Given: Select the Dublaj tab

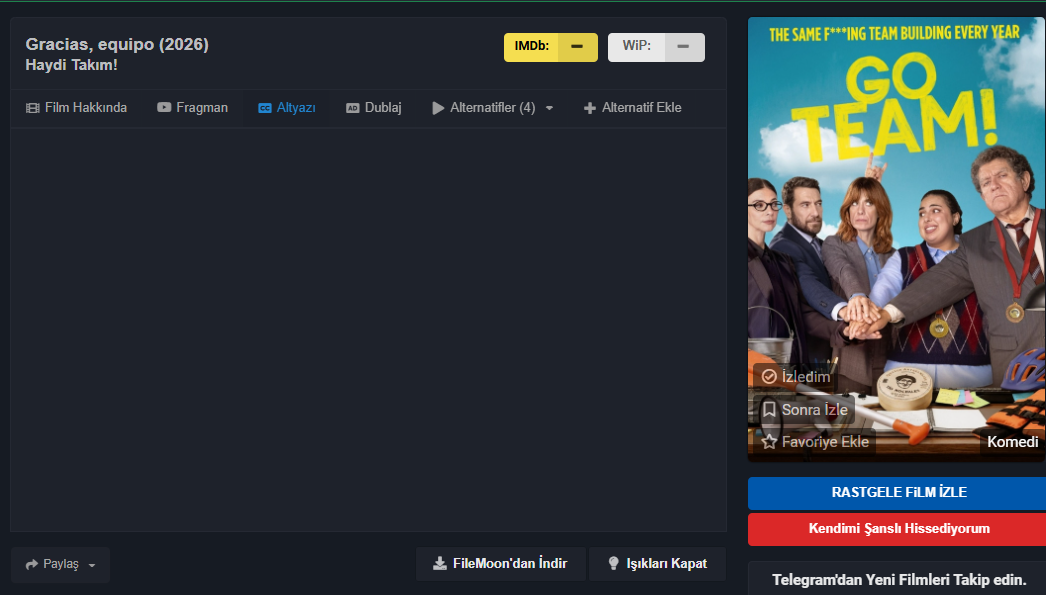Looking at the screenshot, I should point(374,107).
